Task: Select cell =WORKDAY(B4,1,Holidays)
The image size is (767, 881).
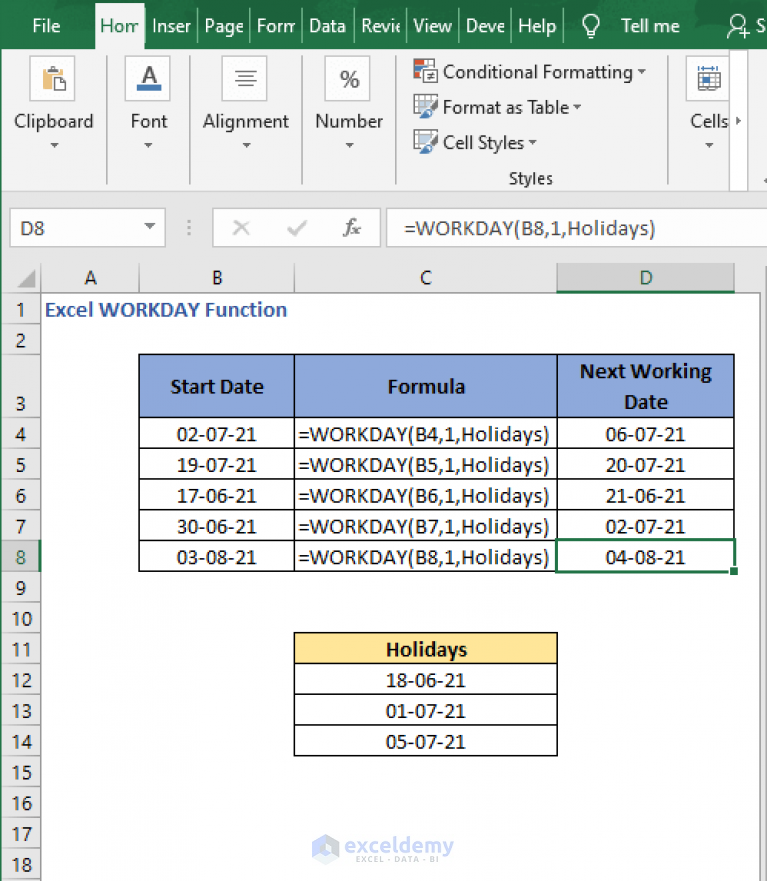Action: [426, 434]
